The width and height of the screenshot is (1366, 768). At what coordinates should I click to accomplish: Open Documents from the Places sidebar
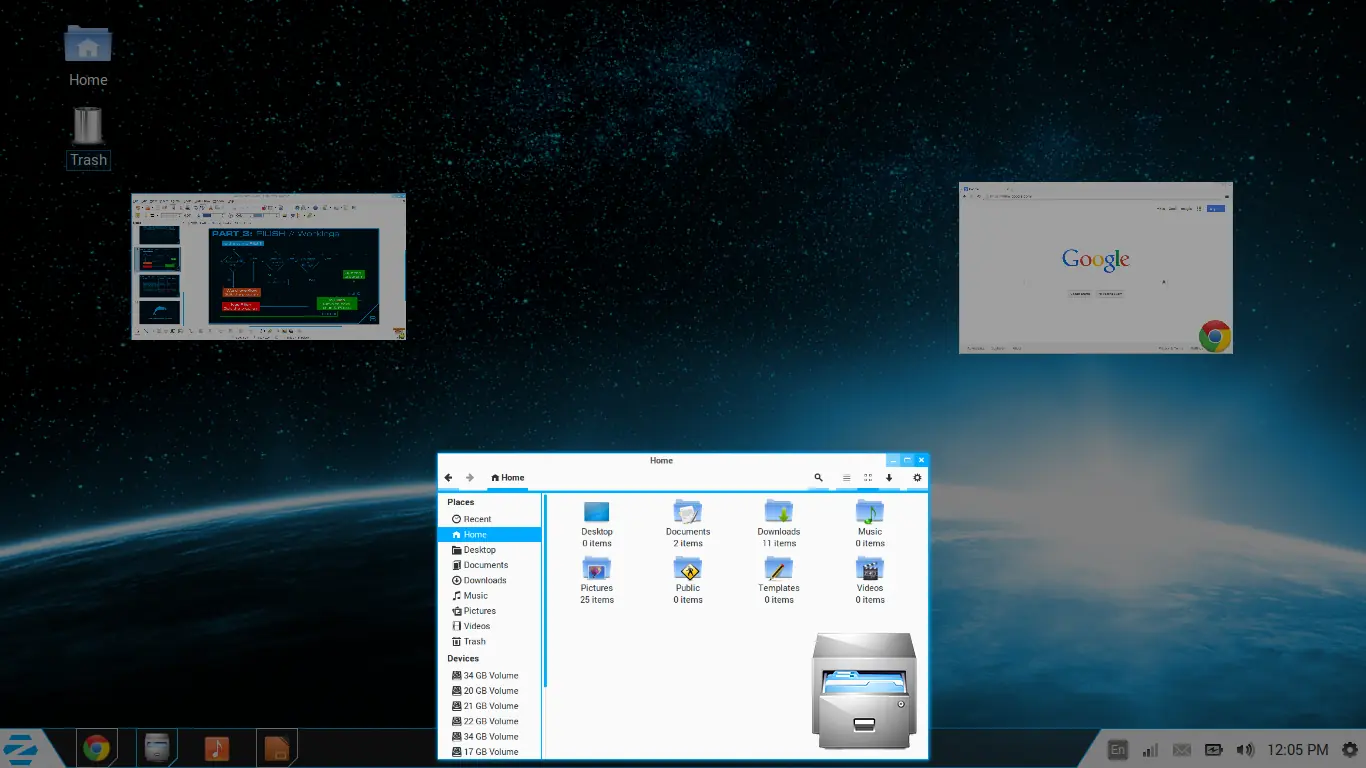click(490, 565)
